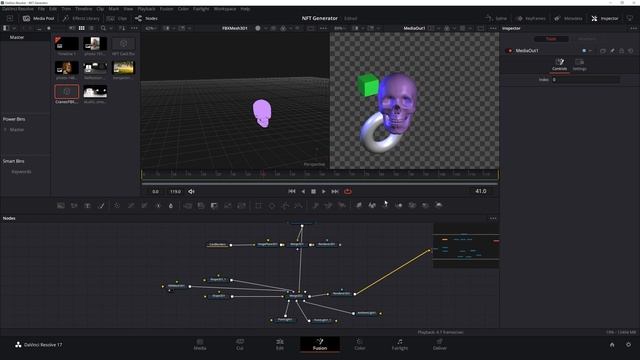
Task: Add a Transform node from the toolbar
Action: tap(241, 205)
